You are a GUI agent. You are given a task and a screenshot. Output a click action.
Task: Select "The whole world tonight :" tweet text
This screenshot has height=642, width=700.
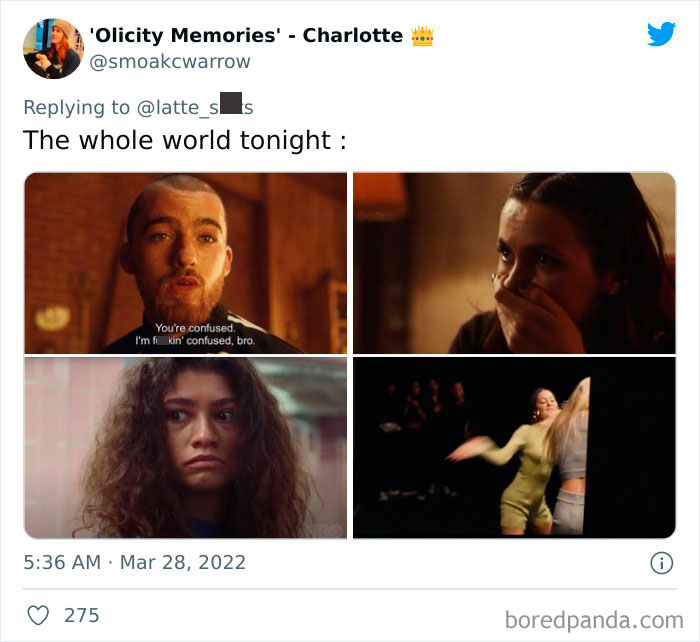coord(185,140)
